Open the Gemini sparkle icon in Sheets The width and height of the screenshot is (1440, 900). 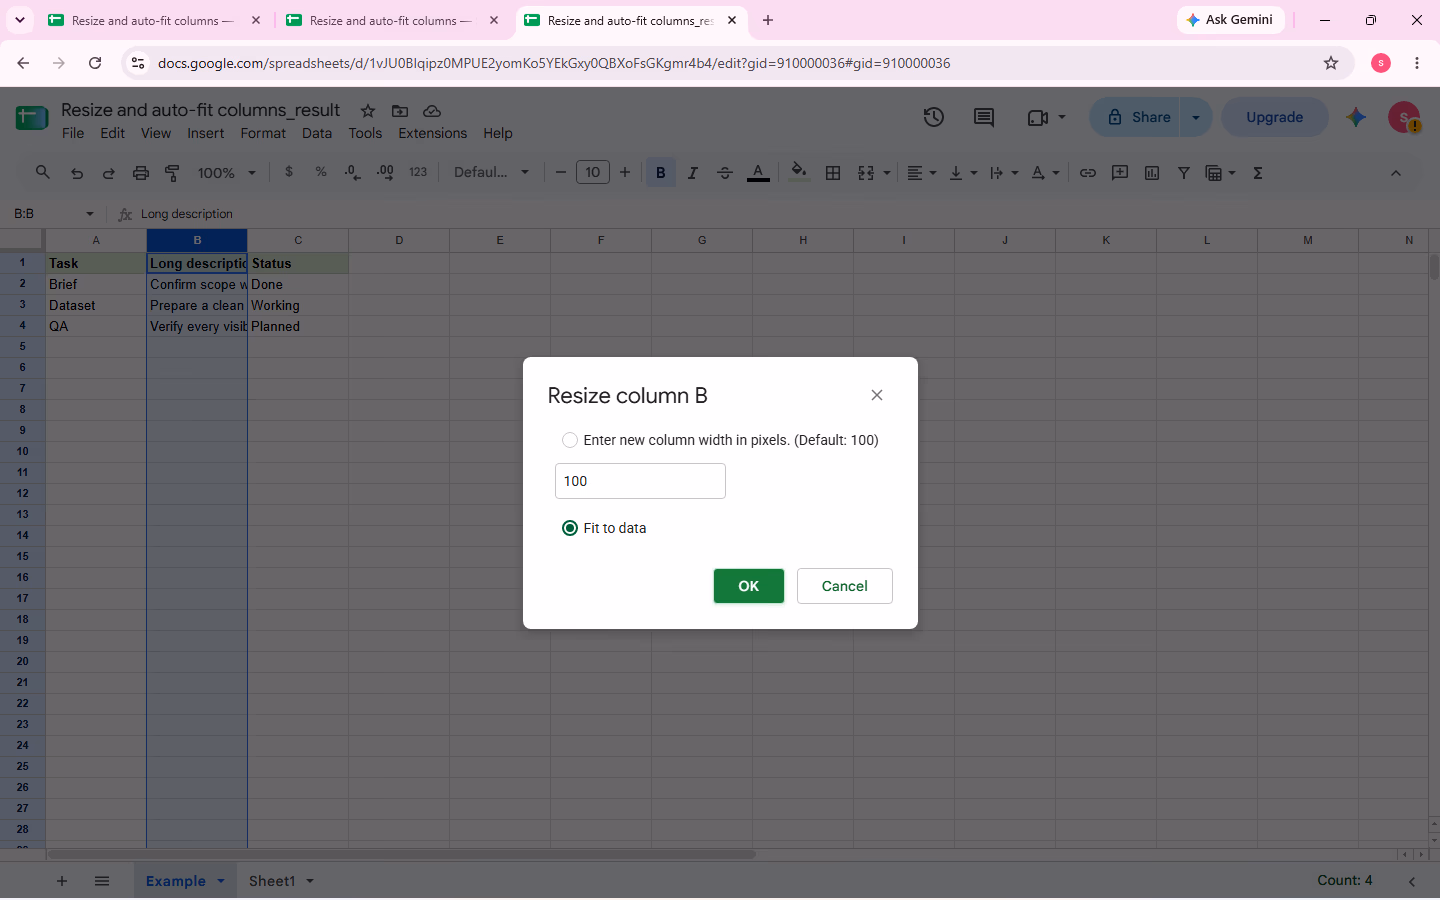1356,117
